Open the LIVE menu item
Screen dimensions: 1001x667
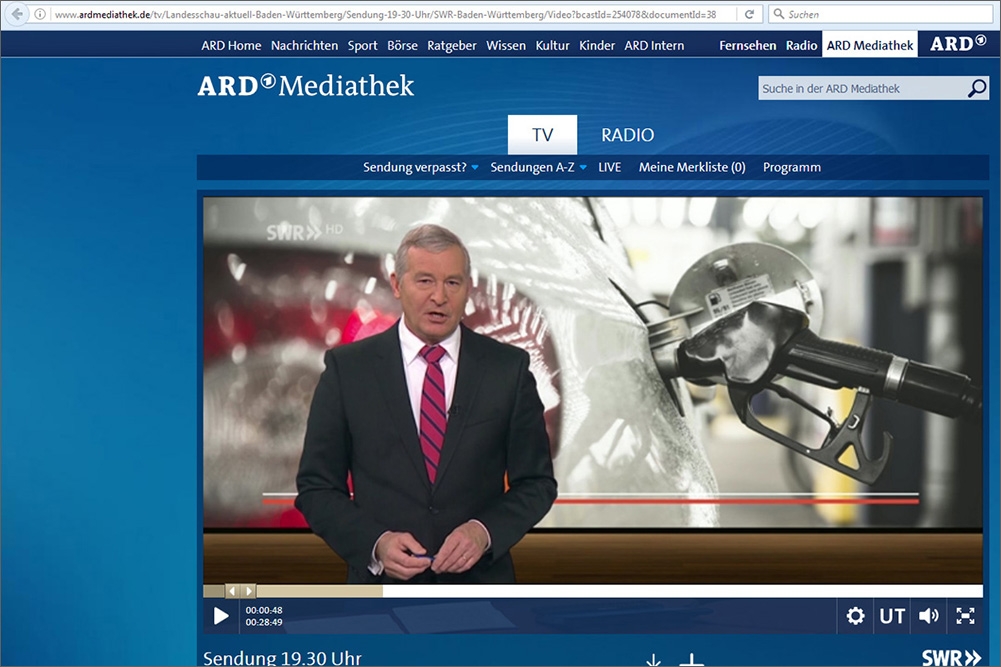(x=610, y=167)
